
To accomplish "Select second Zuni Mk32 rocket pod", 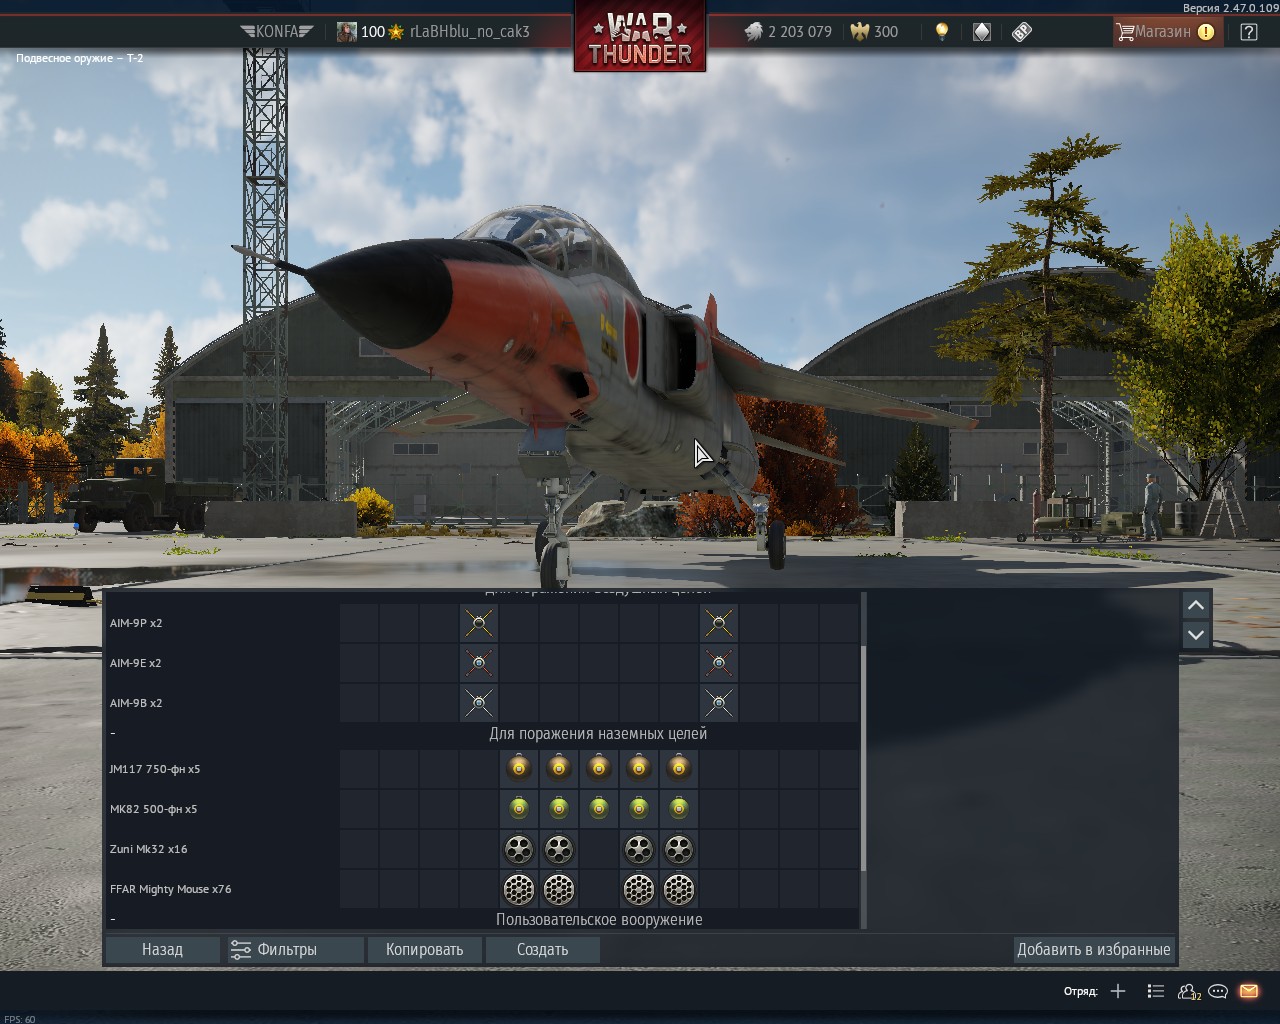I will tap(559, 849).
